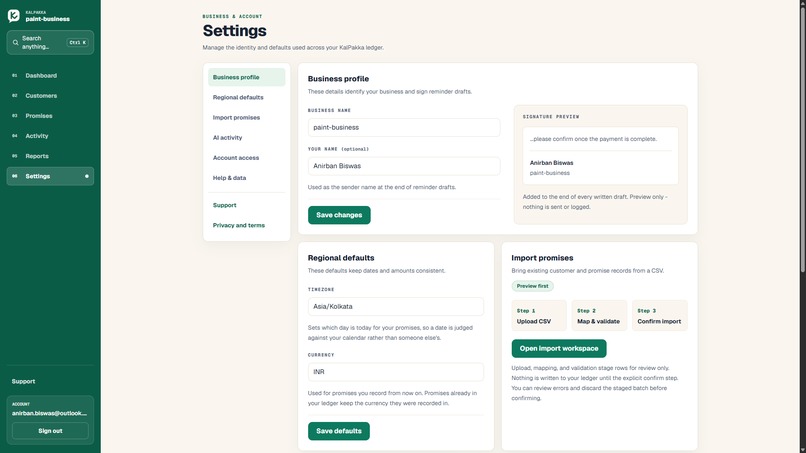Click the account email anirban.biswas@outlook
806x453 pixels.
click(x=49, y=413)
